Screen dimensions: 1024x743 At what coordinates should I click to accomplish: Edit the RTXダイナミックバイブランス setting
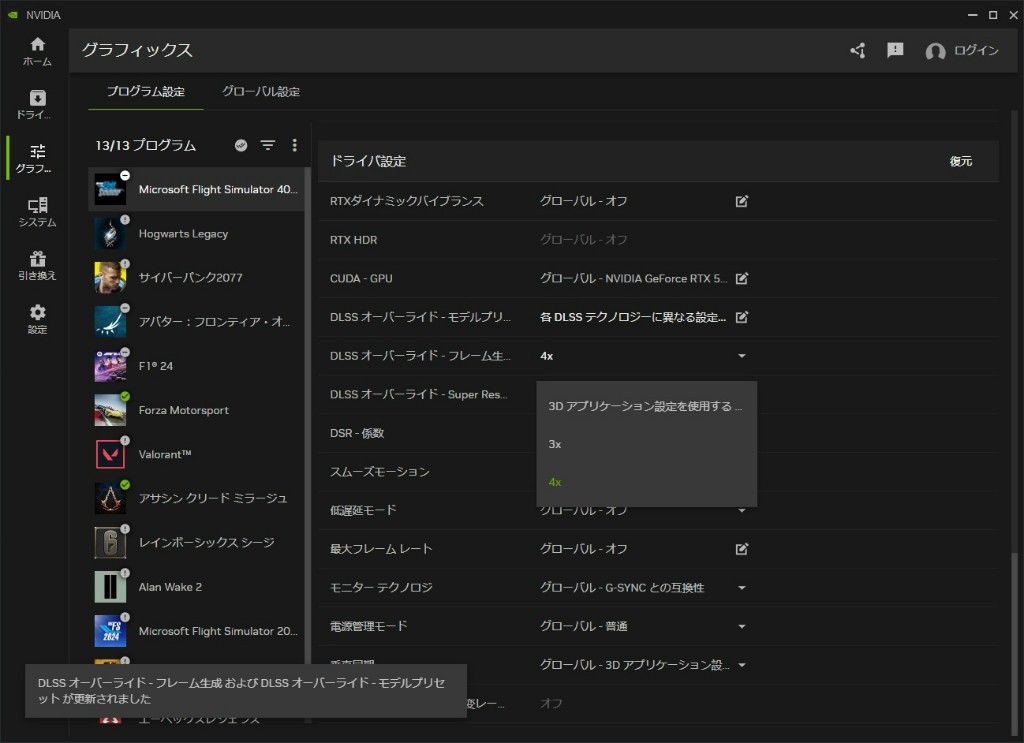tap(742, 201)
